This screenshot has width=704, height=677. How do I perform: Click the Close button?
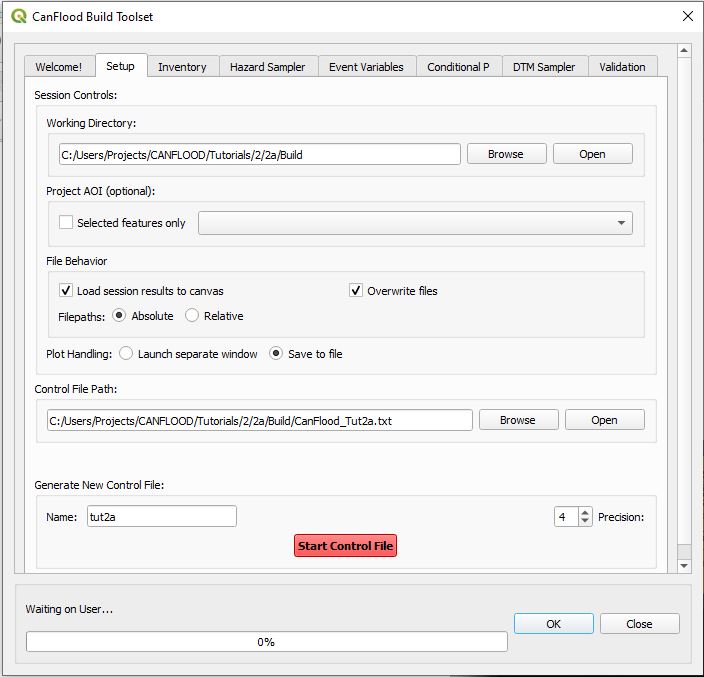point(639,624)
